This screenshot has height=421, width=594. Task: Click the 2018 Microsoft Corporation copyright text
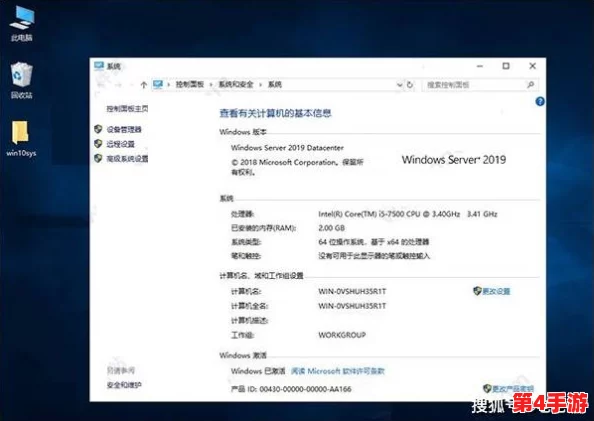point(297,167)
